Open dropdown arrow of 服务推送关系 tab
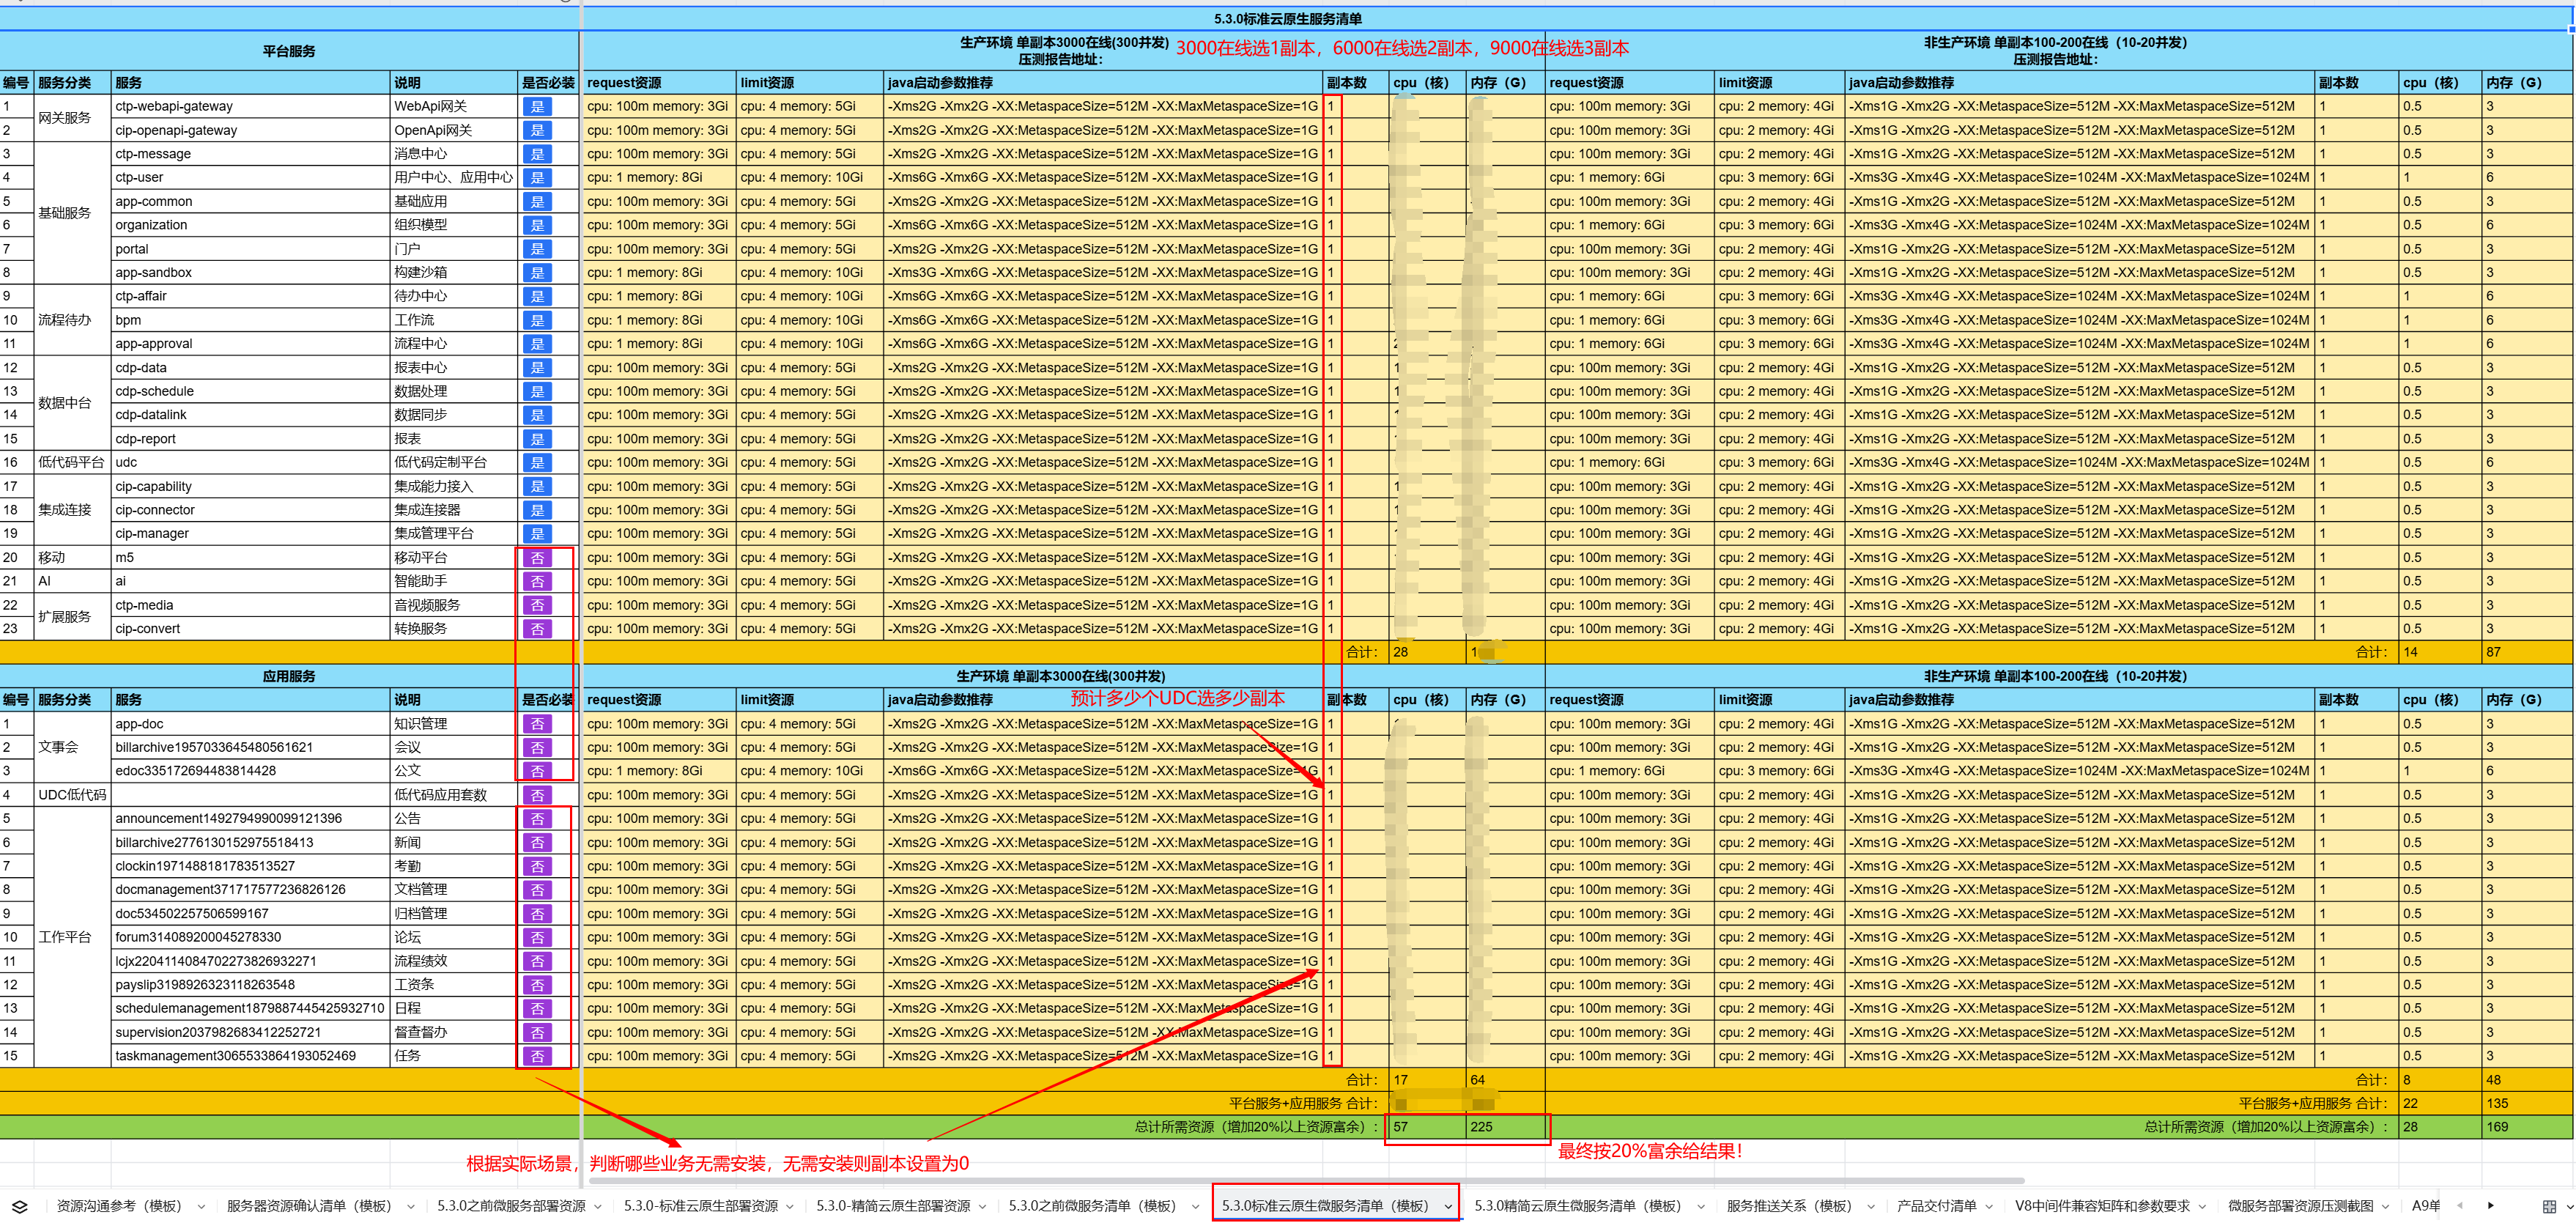The height and width of the screenshot is (1223, 2576). click(1868, 1207)
